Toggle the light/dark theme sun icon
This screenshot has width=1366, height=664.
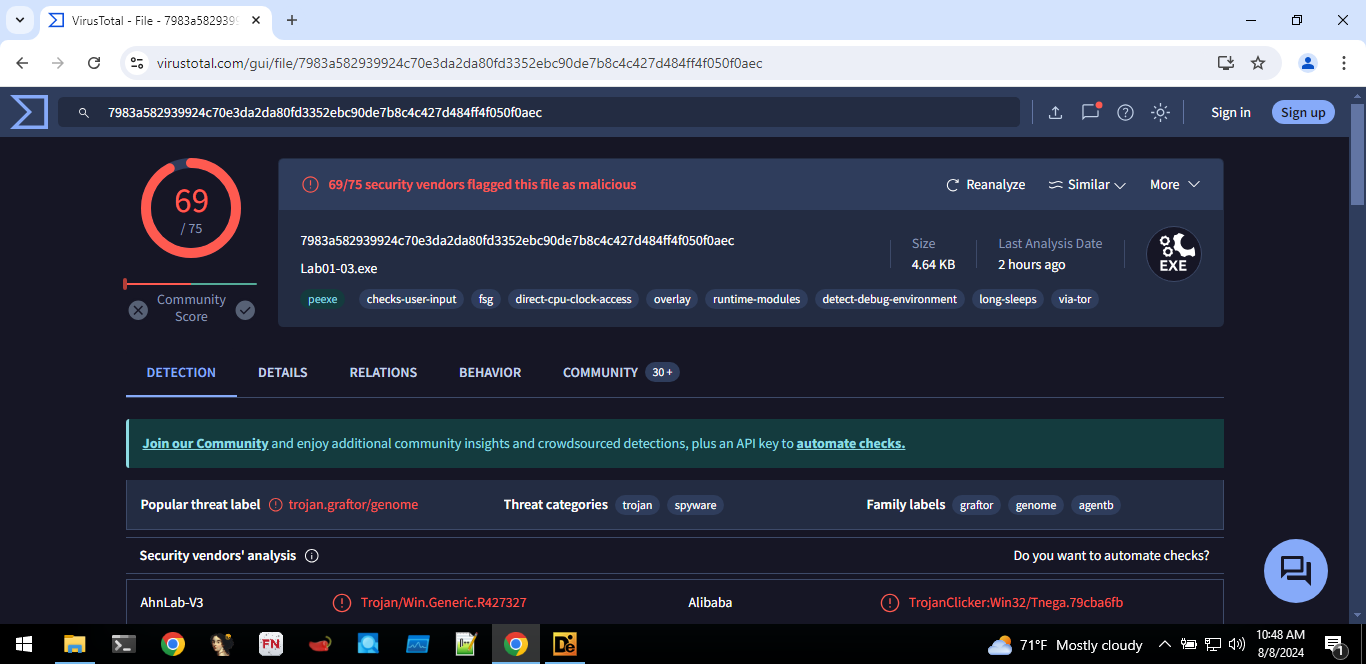click(x=1160, y=113)
